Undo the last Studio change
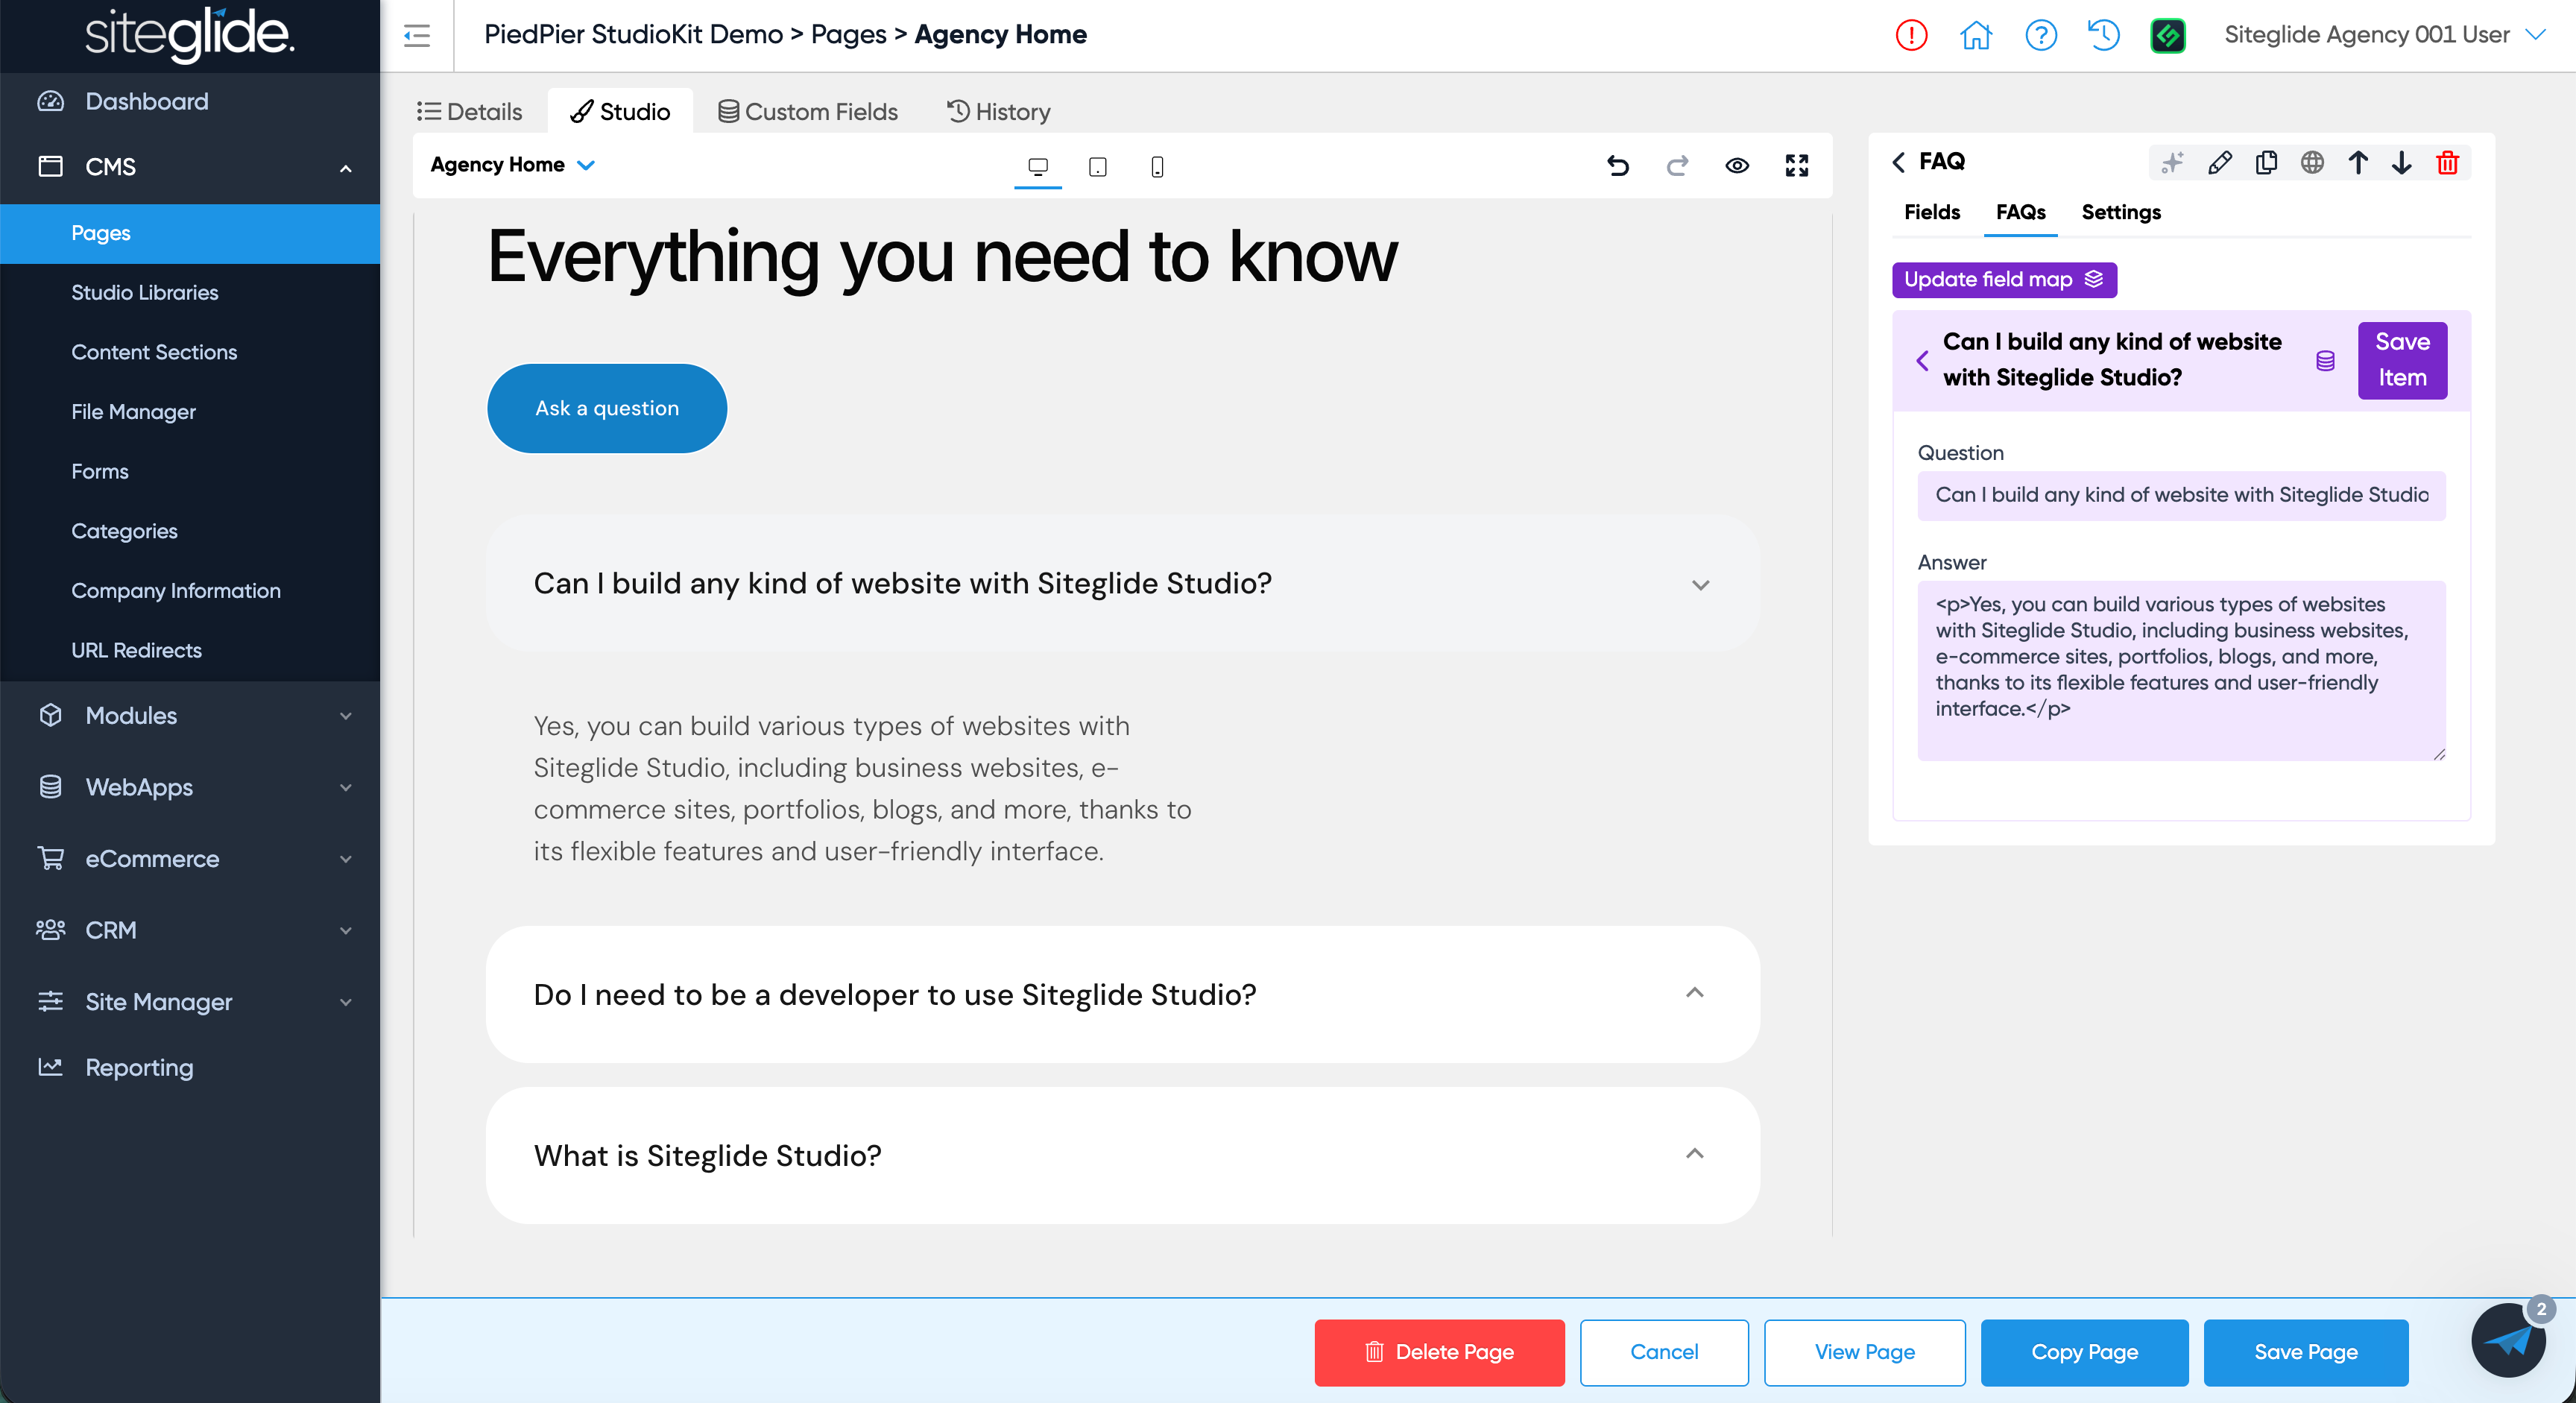This screenshot has width=2576, height=1403. 1618,165
